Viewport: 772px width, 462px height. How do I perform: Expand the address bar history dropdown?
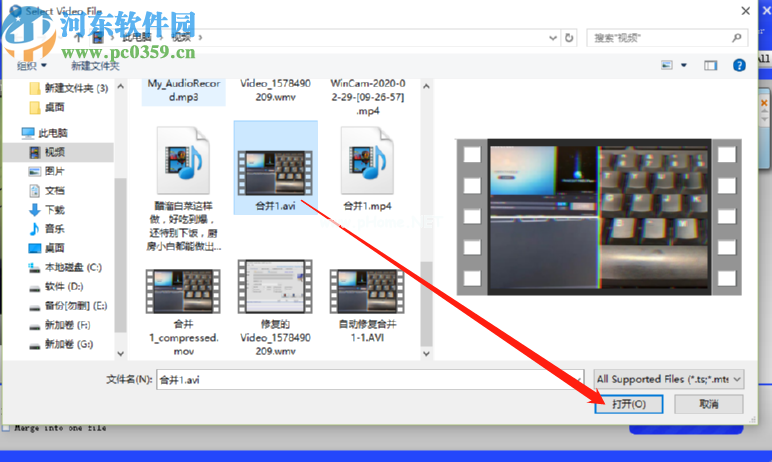click(x=553, y=38)
